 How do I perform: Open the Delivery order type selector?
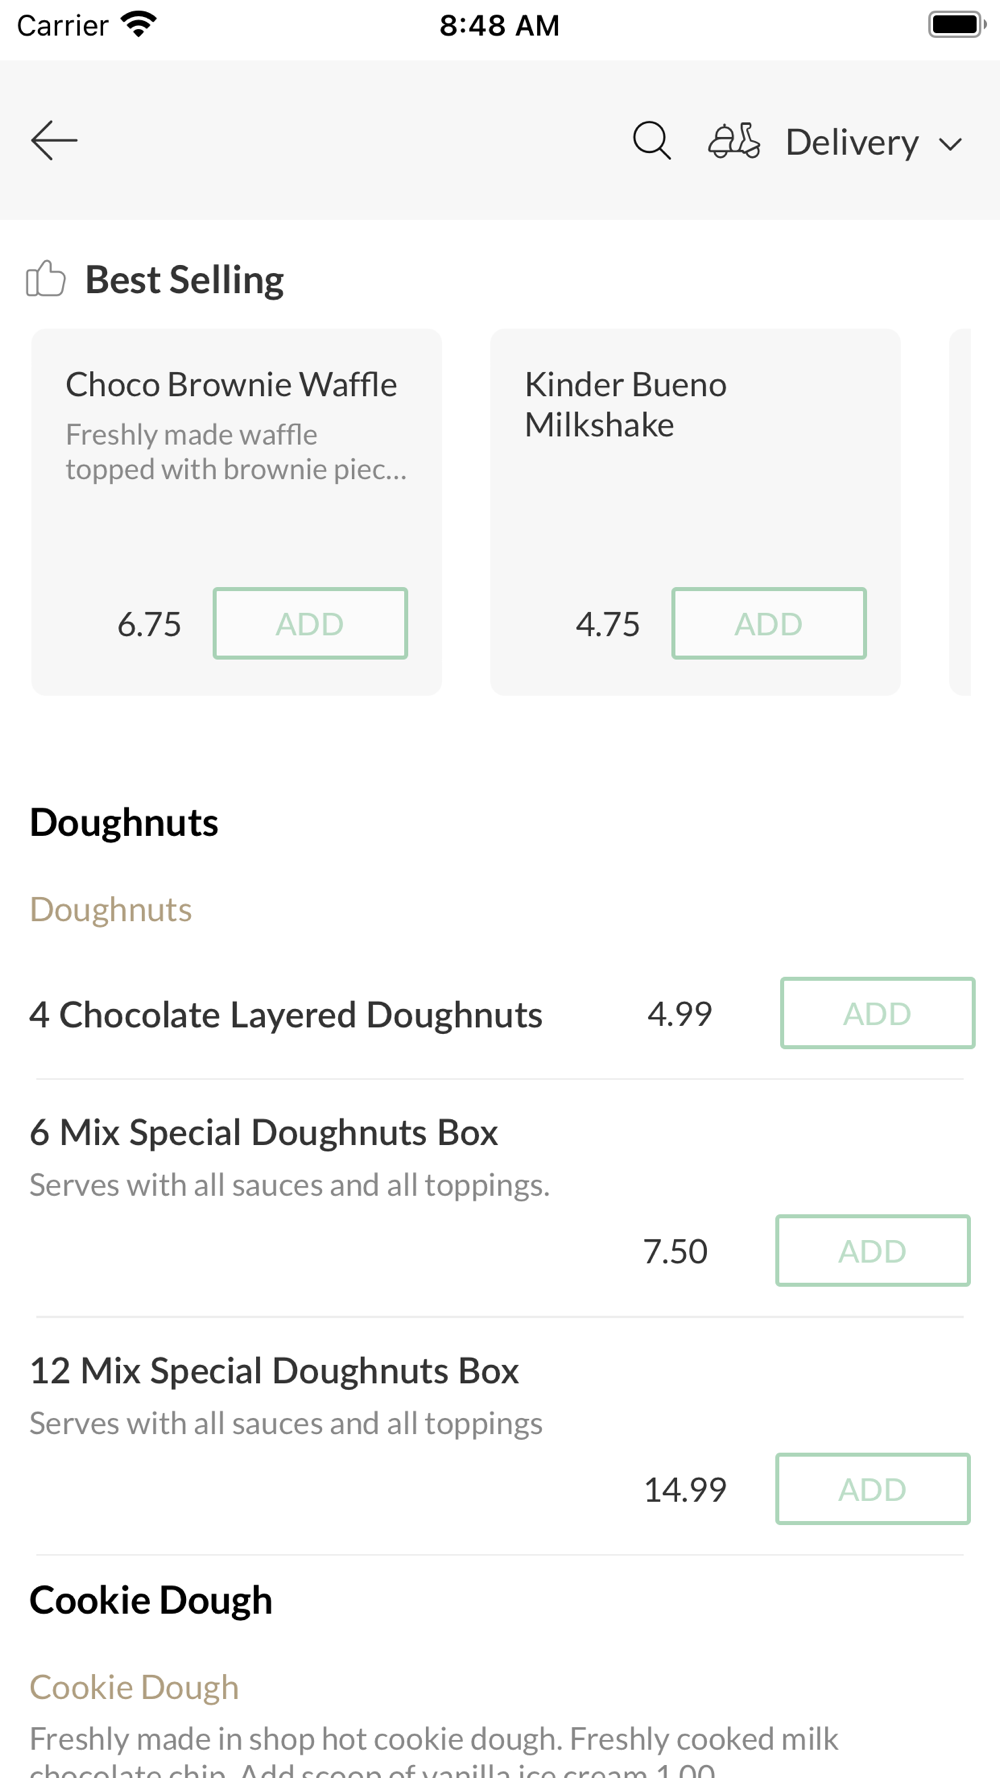[x=836, y=142]
